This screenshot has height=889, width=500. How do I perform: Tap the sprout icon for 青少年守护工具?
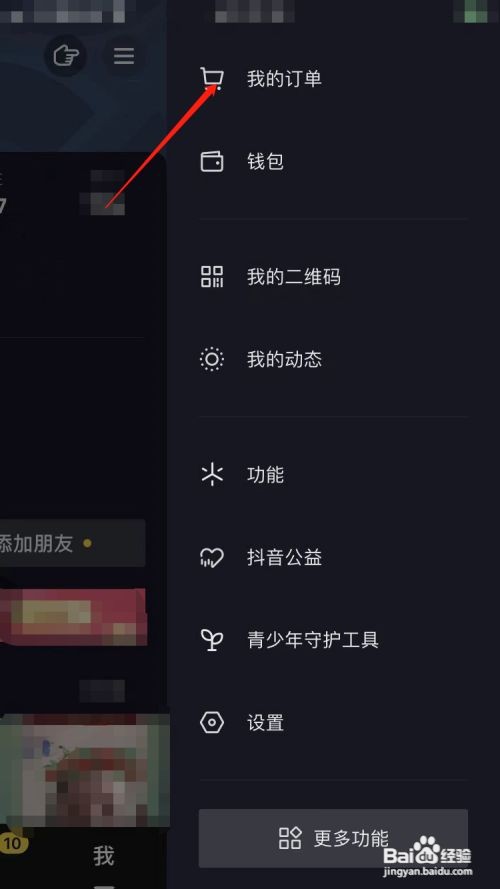tap(212, 640)
